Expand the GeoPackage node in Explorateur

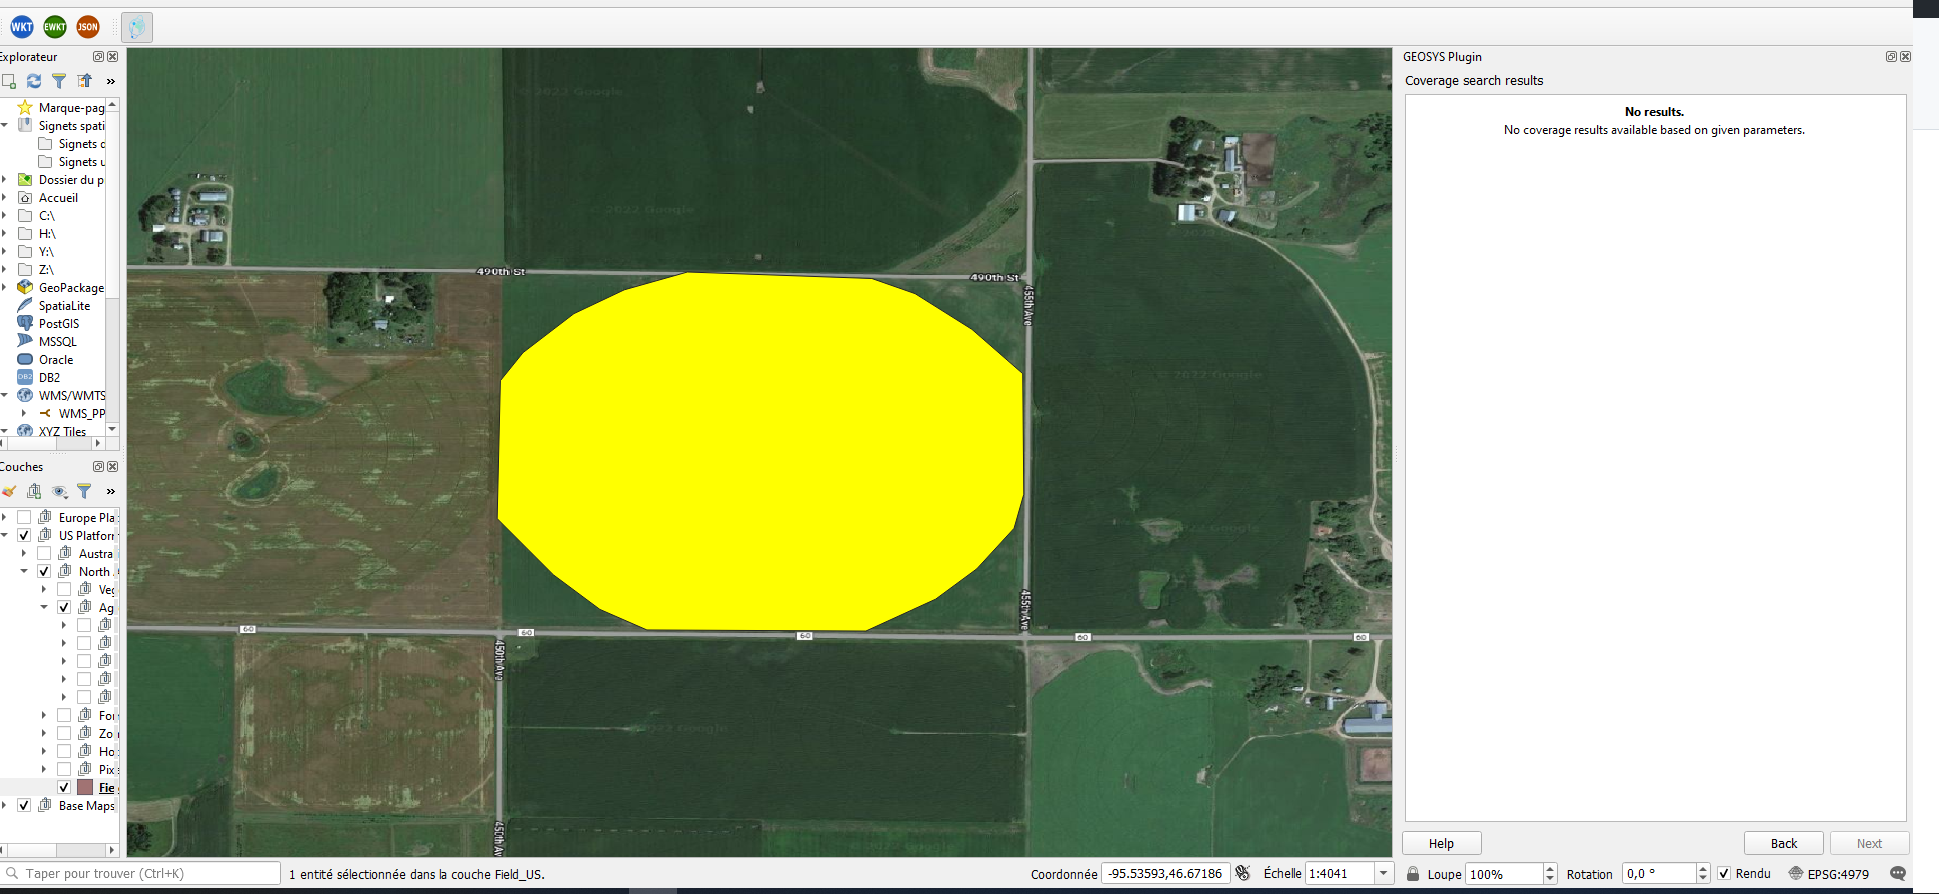4,287
